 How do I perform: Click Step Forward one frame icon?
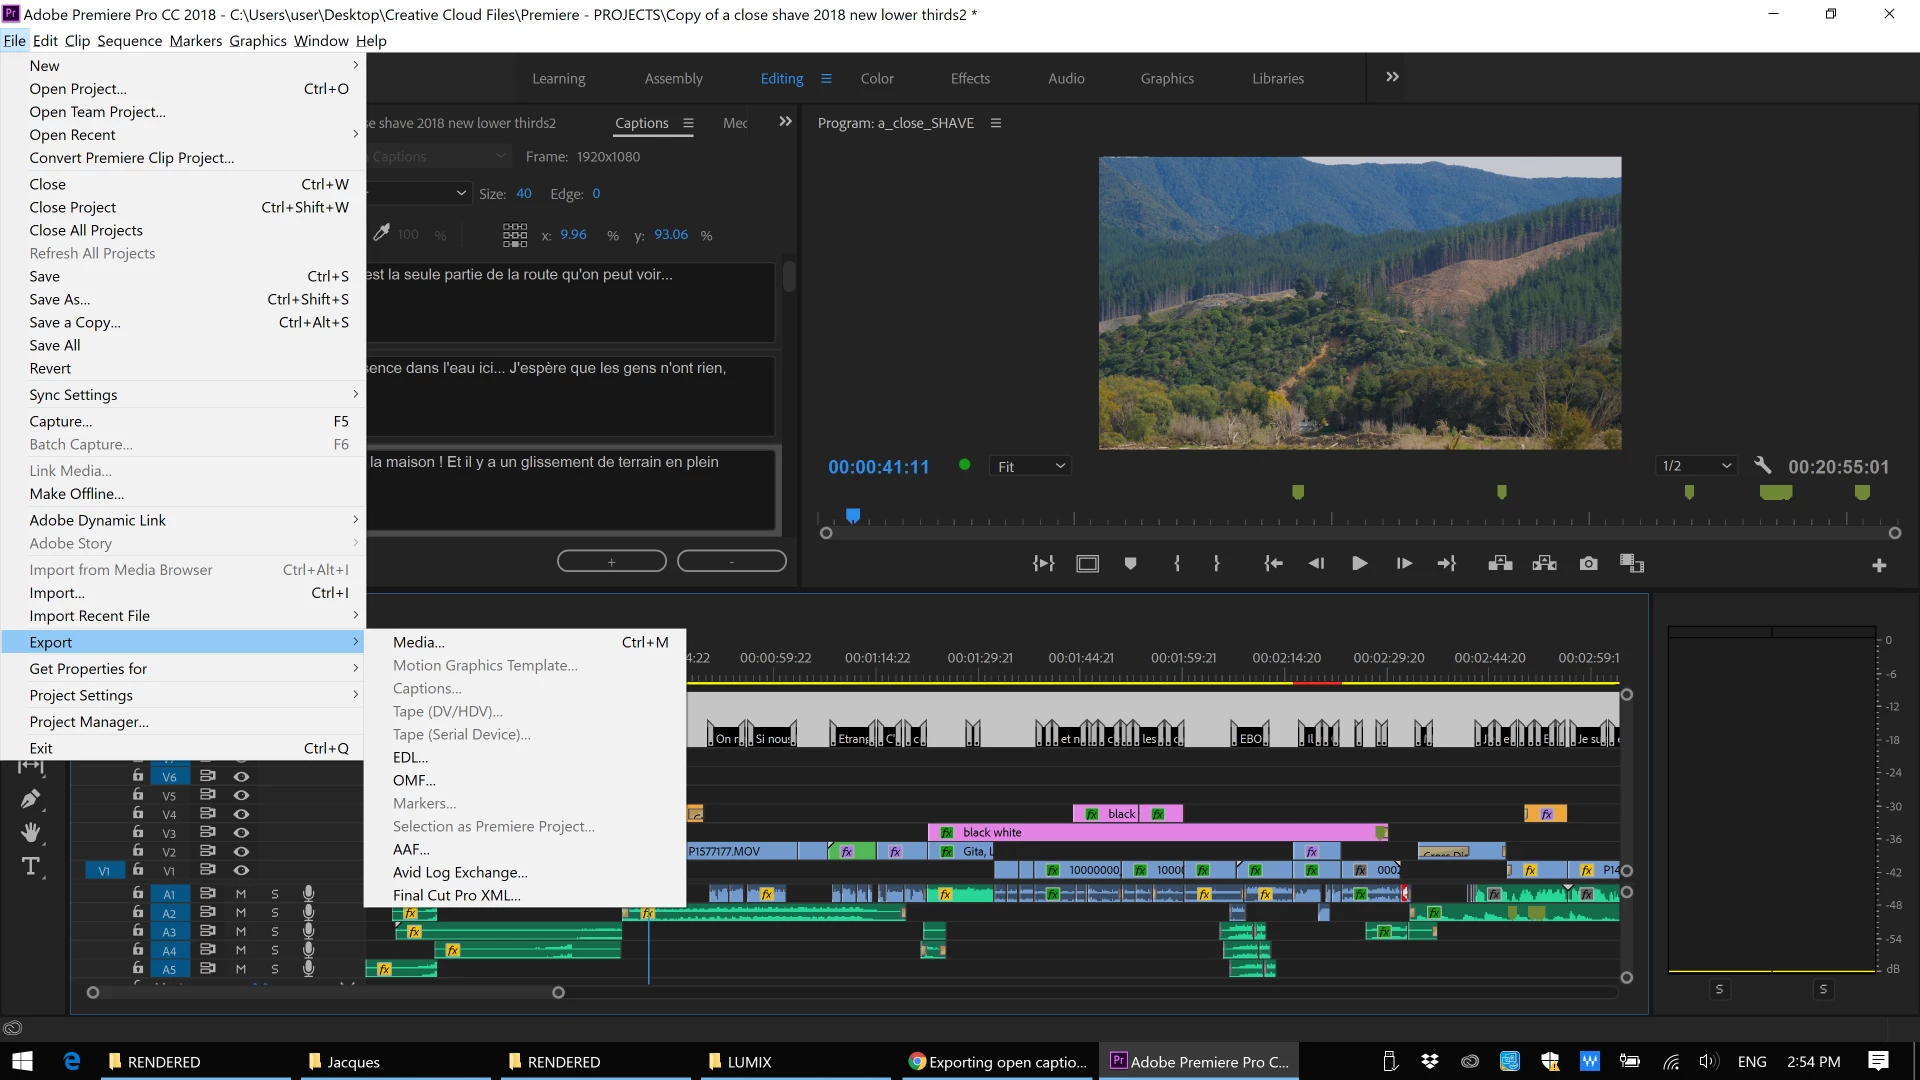pyautogui.click(x=1404, y=564)
